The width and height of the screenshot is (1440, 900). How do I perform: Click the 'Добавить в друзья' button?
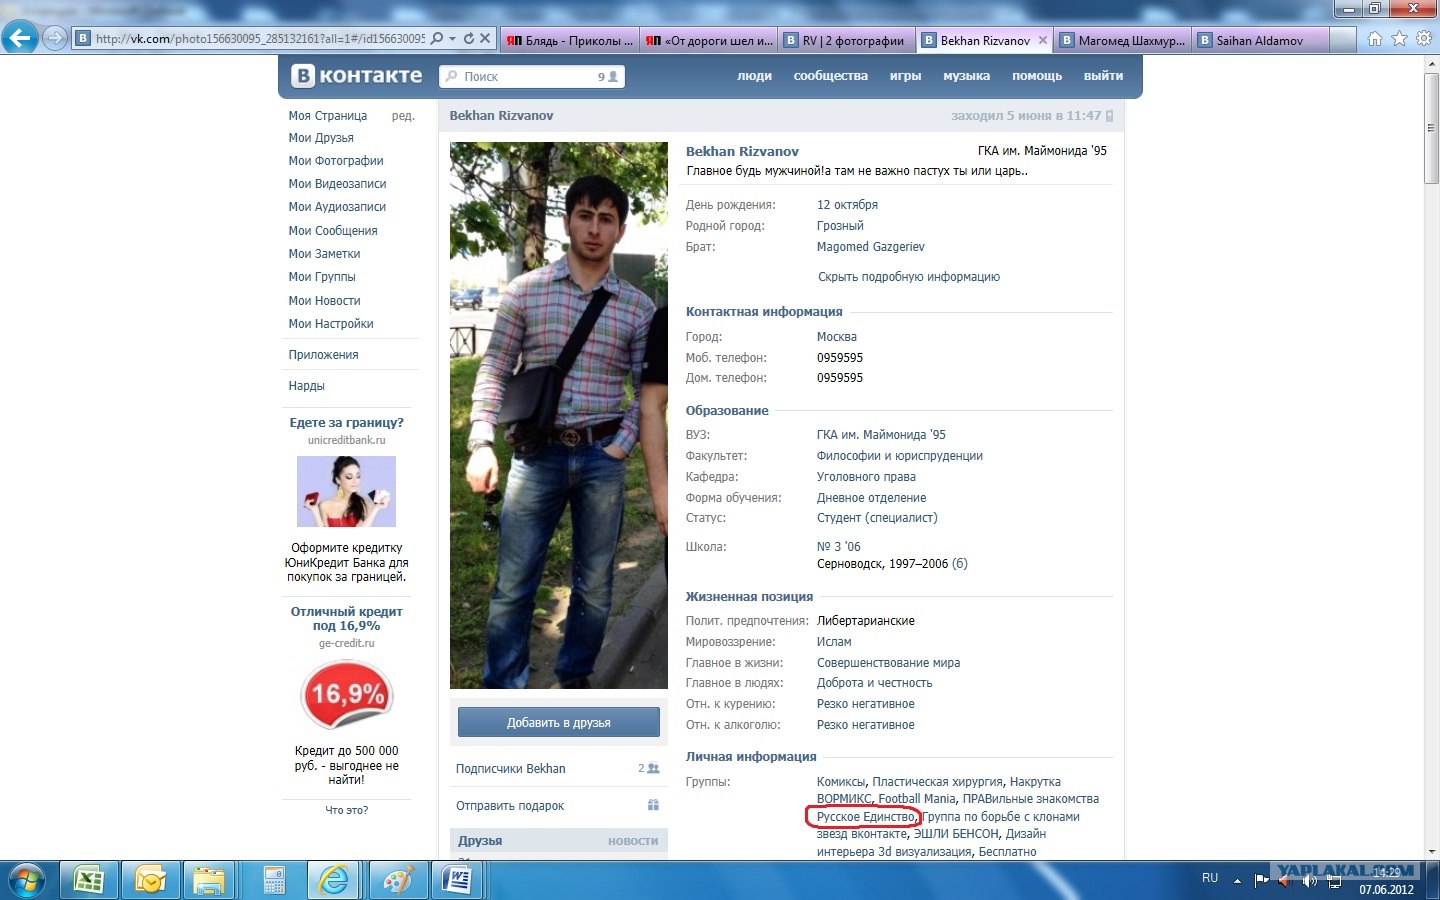pos(558,722)
